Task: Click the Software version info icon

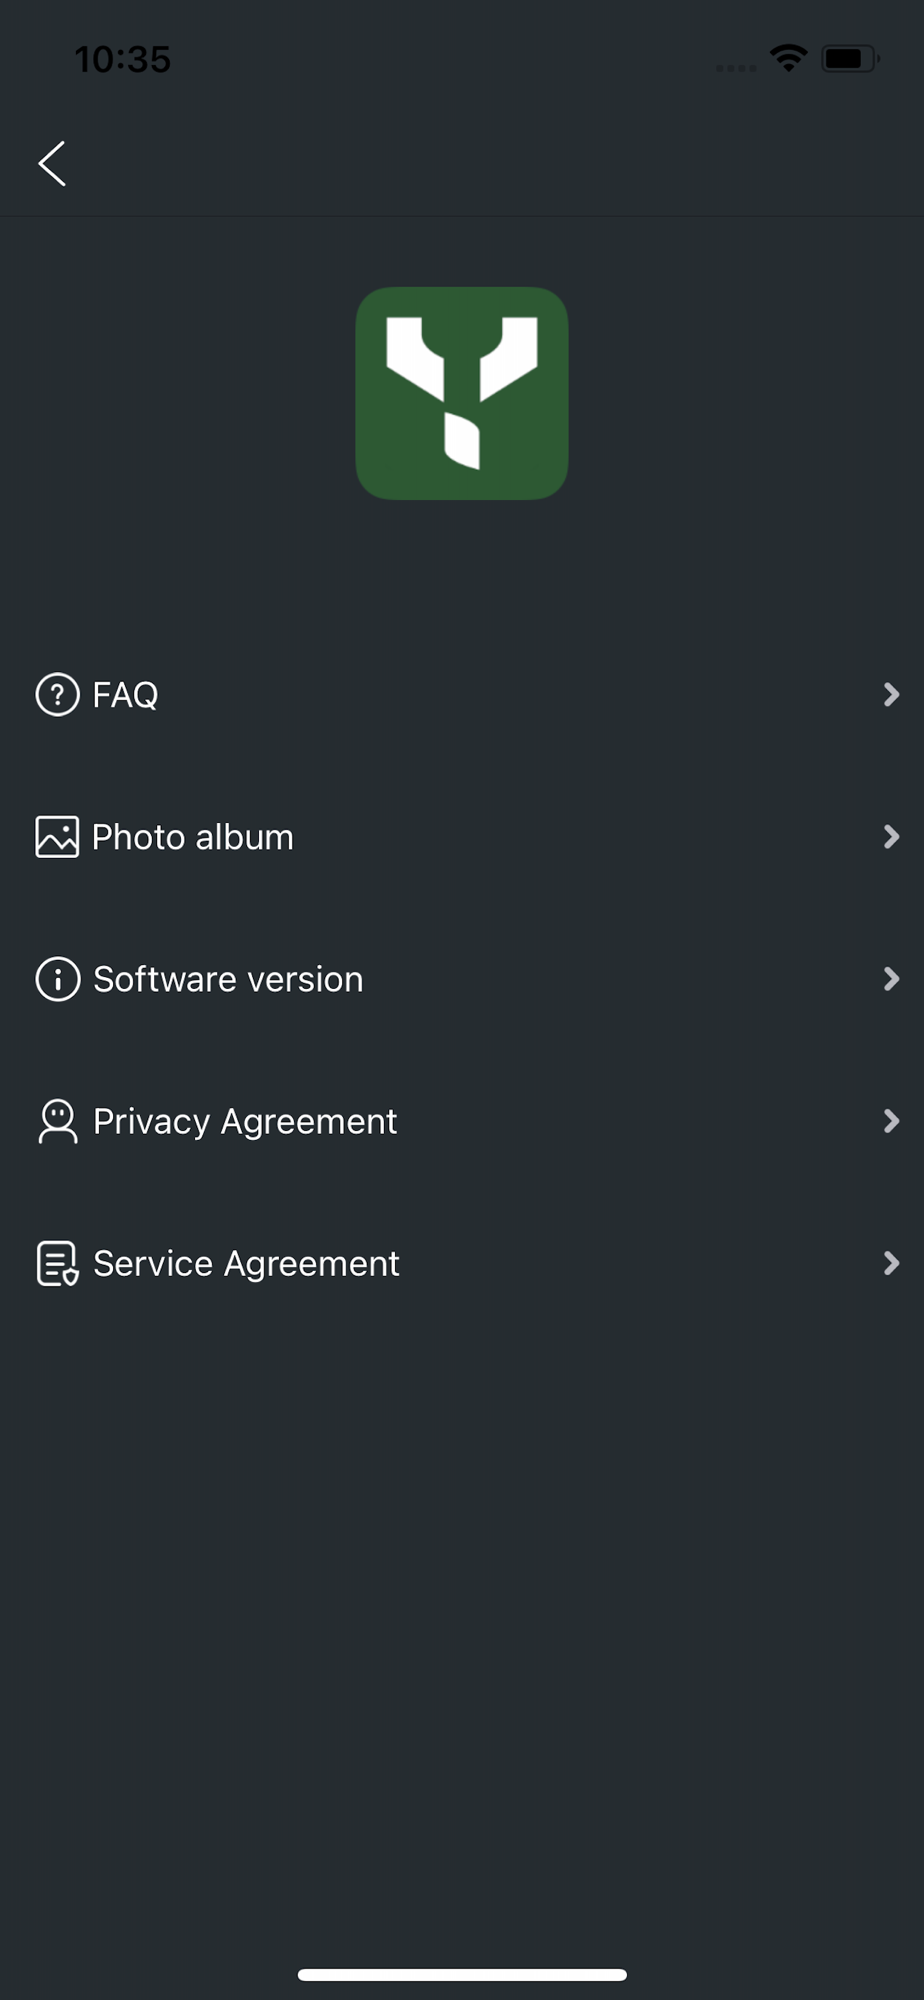Action: coord(57,979)
